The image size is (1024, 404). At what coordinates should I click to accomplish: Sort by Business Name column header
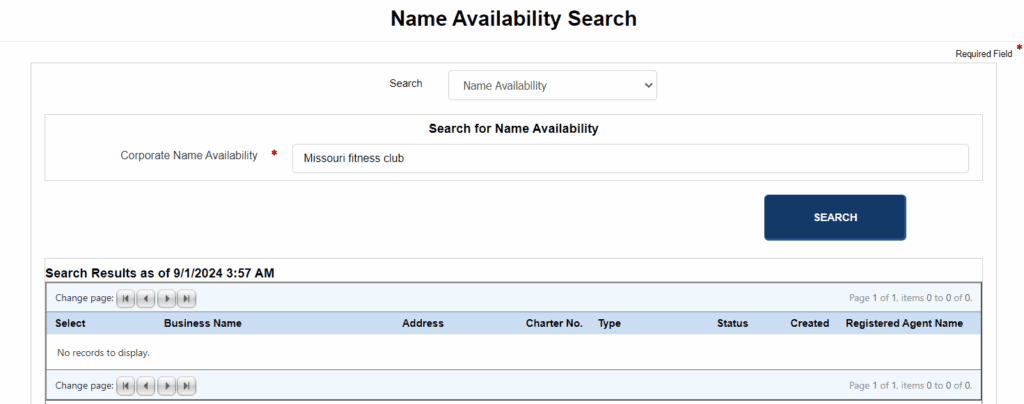[x=202, y=324]
